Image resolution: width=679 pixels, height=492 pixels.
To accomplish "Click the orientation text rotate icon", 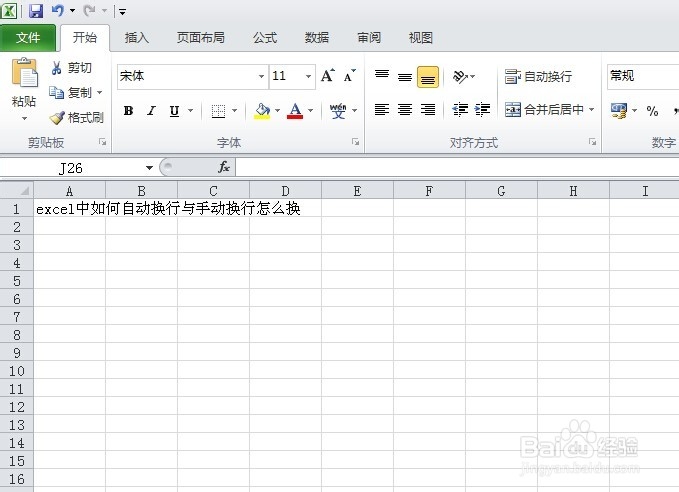I will (x=459, y=77).
